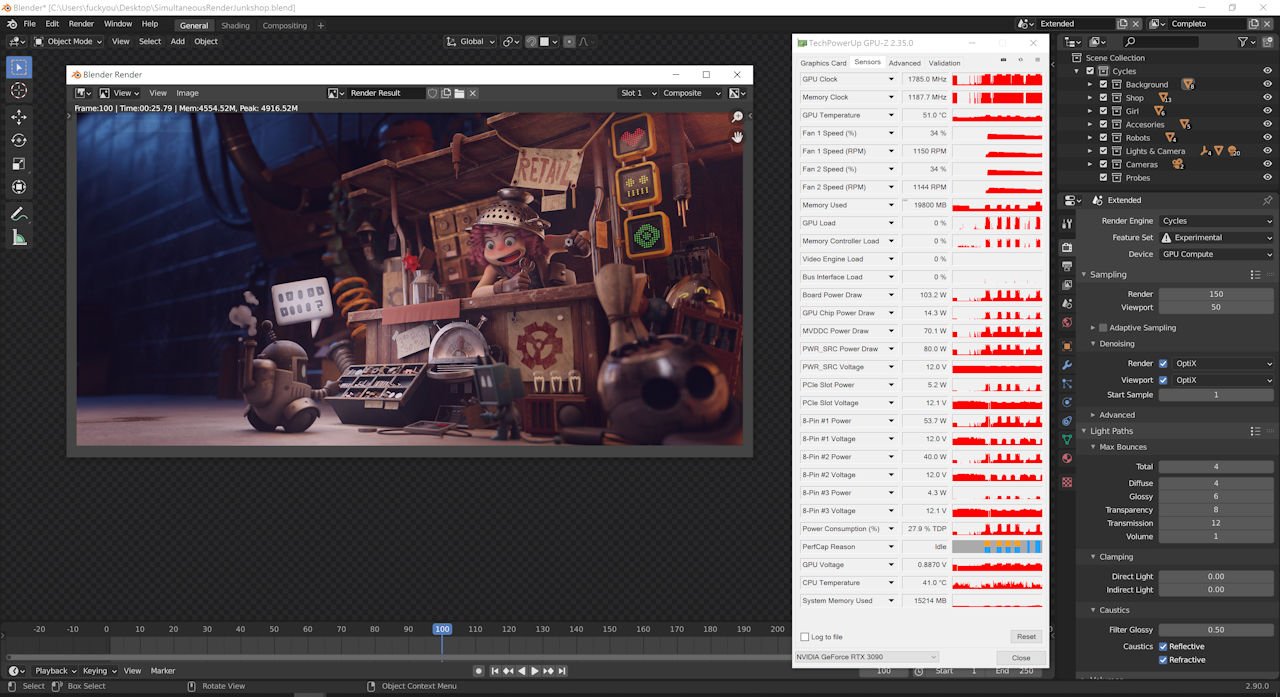
Task: Open the Object properties tab
Action: [x=1067, y=346]
